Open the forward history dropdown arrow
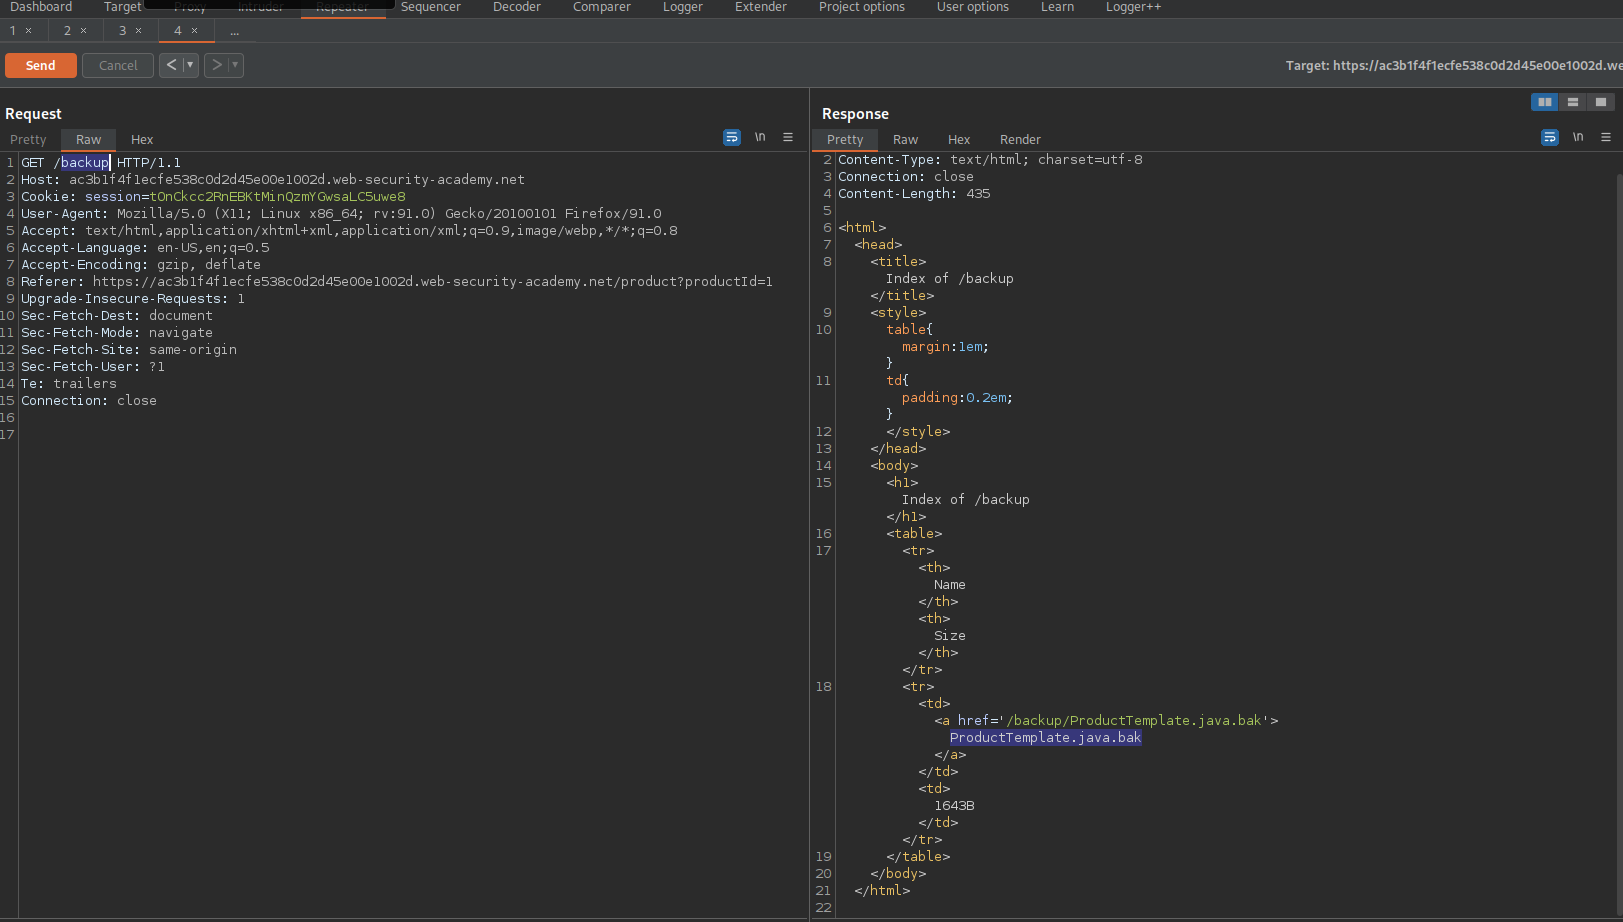This screenshot has width=1623, height=922. pyautogui.click(x=236, y=65)
